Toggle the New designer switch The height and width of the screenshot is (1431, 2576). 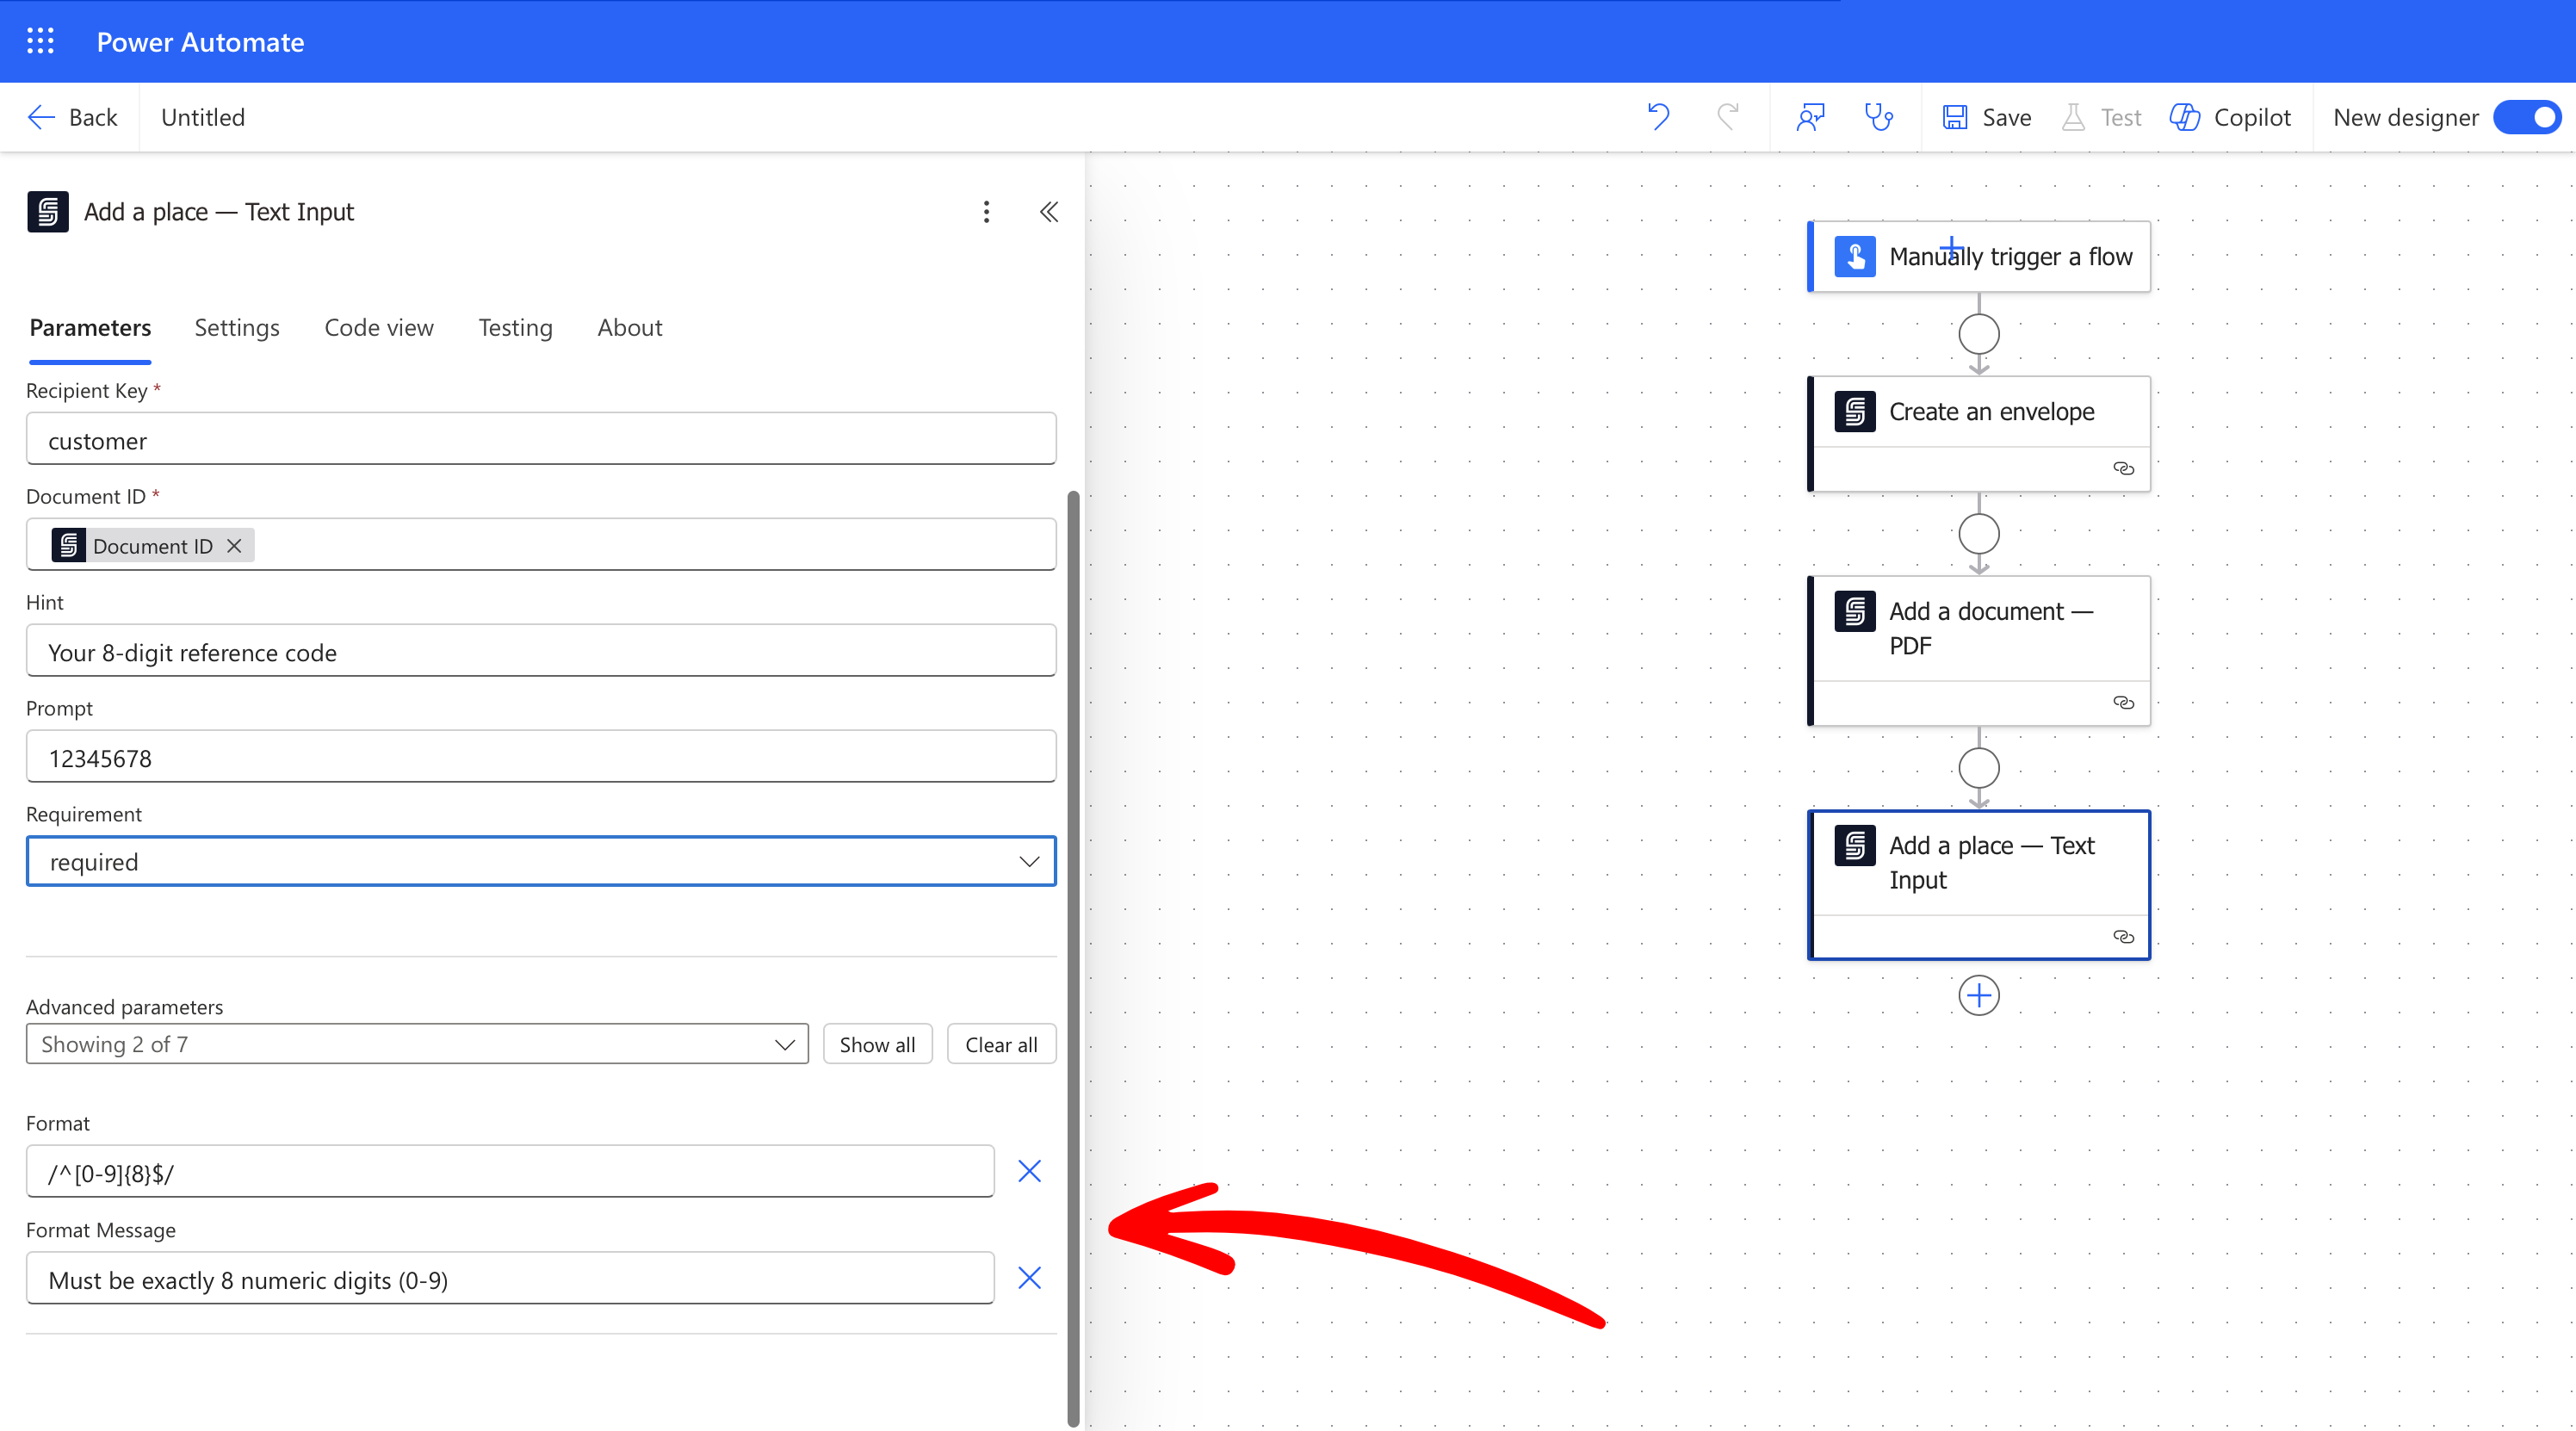click(2526, 117)
